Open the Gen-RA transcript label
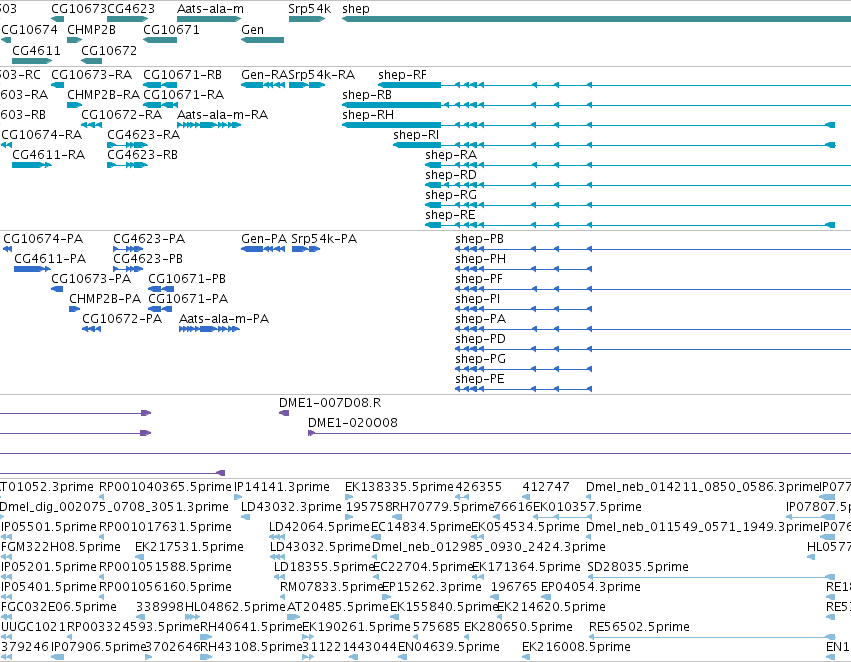This screenshot has width=851, height=662. 264,75
